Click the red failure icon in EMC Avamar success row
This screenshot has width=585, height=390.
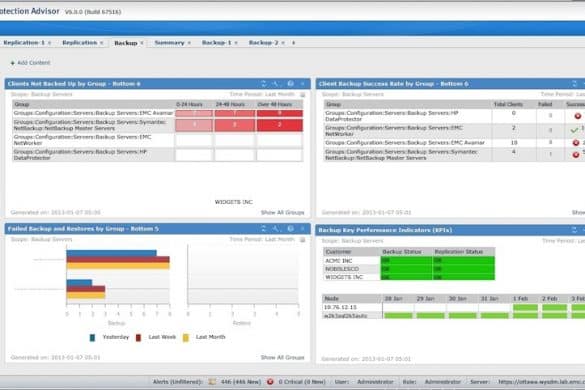coord(576,143)
